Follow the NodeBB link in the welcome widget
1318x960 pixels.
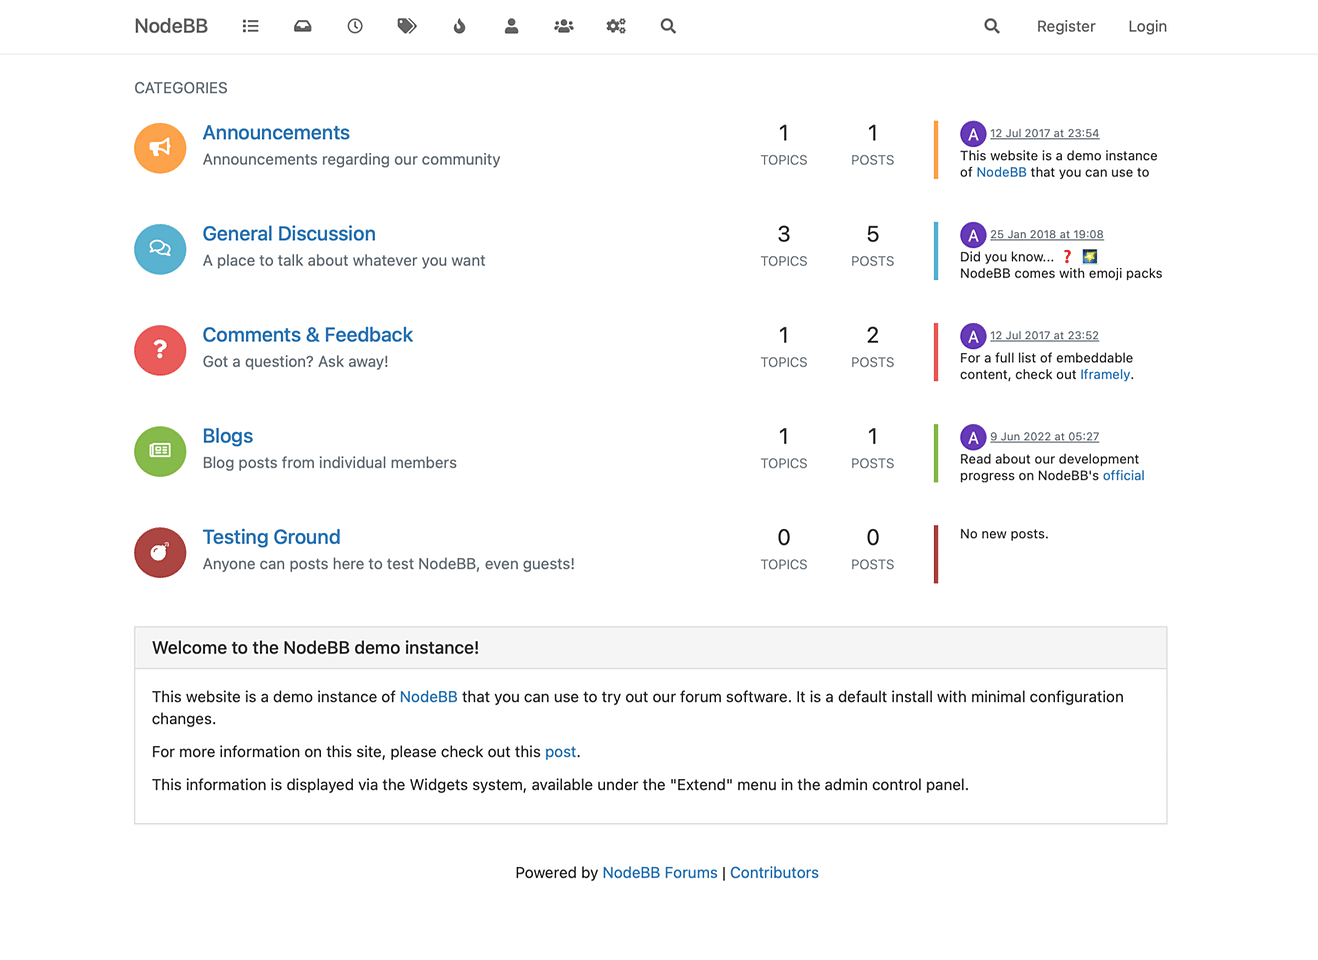[x=428, y=697]
